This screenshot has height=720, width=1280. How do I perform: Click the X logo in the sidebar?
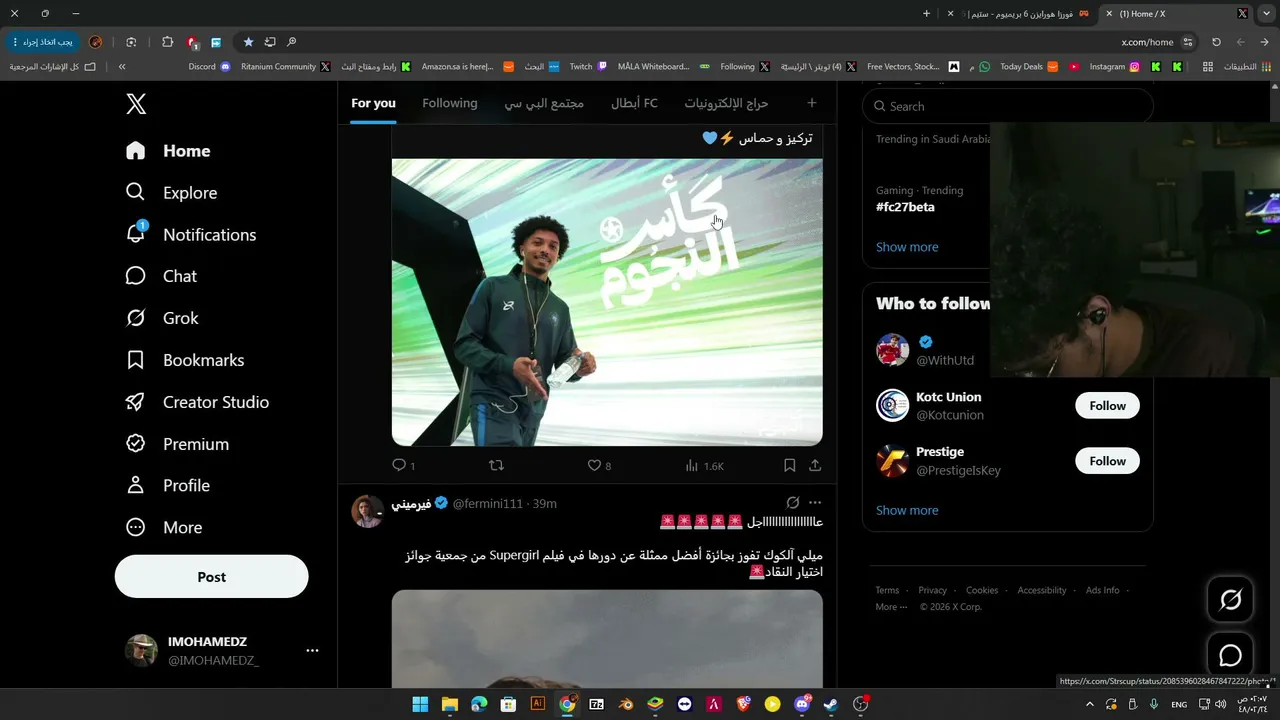tap(136, 103)
